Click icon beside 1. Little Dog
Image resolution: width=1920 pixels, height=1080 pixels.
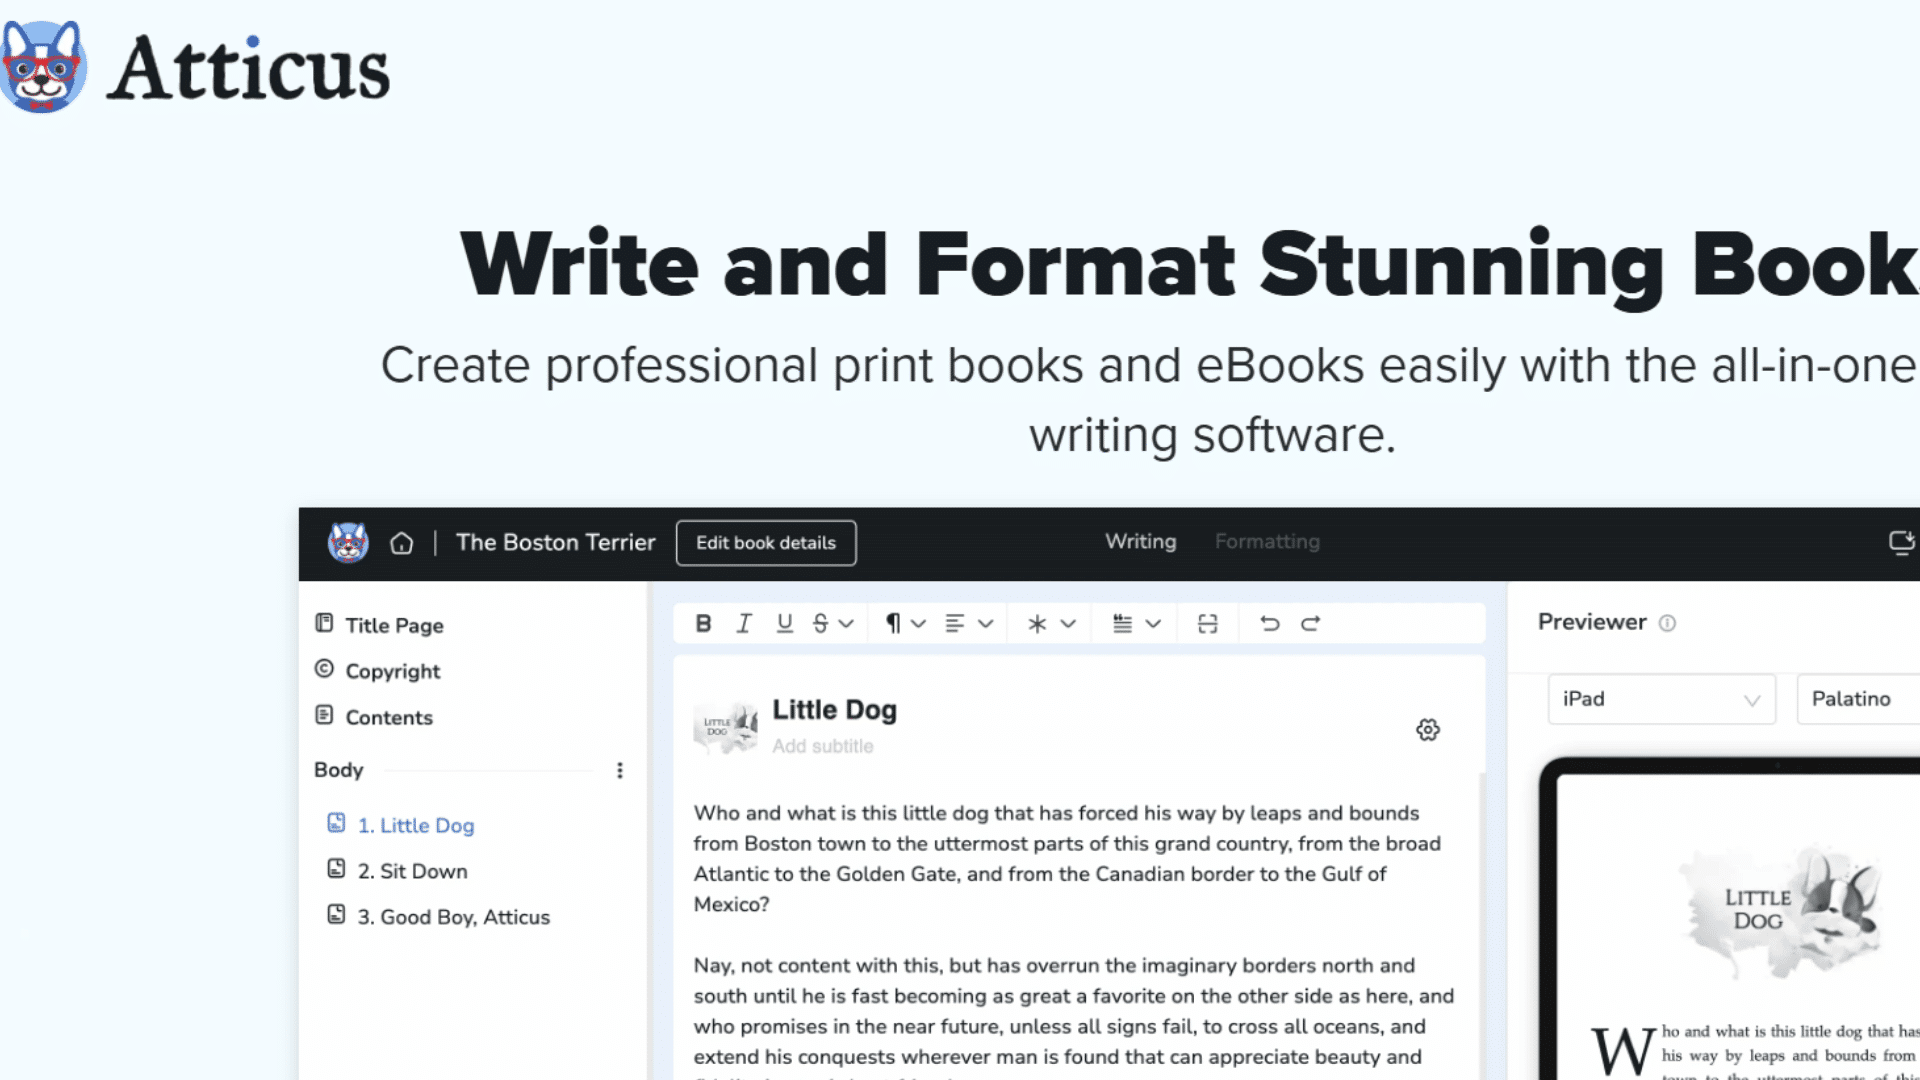[337, 823]
